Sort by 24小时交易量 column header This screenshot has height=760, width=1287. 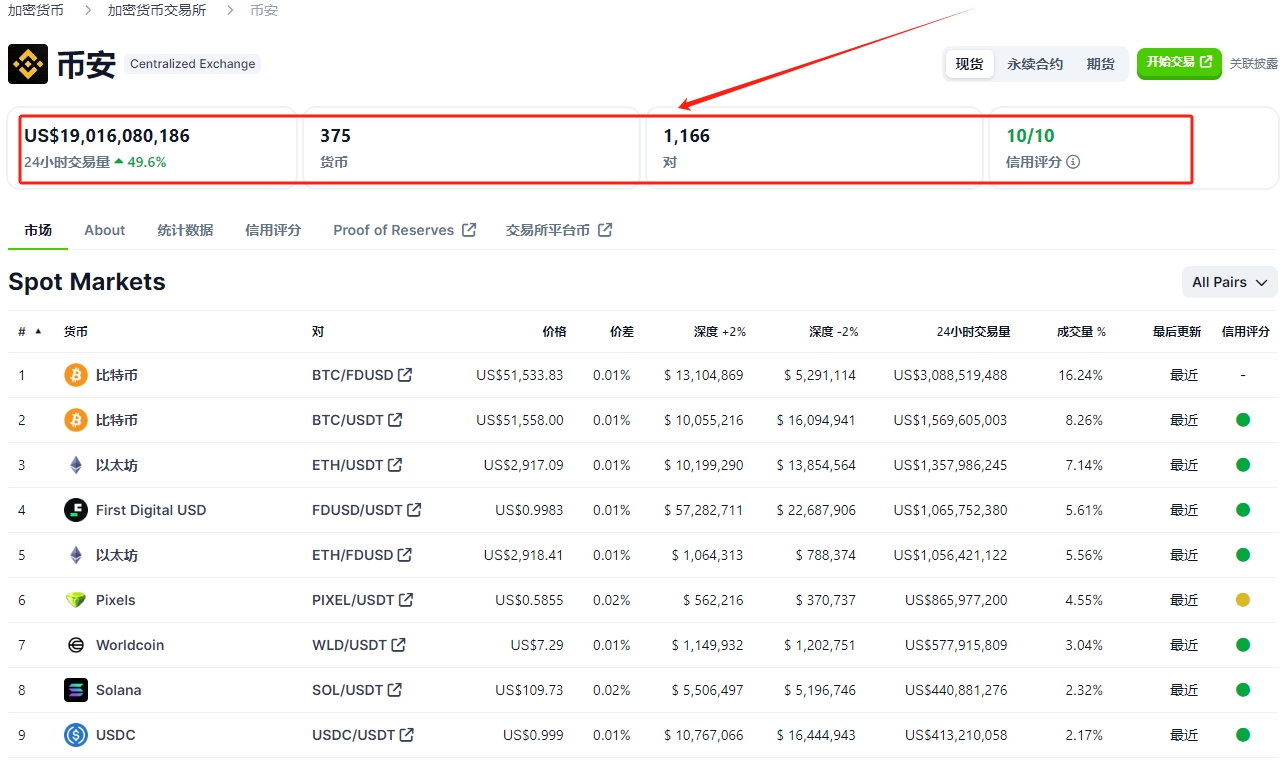pos(973,332)
